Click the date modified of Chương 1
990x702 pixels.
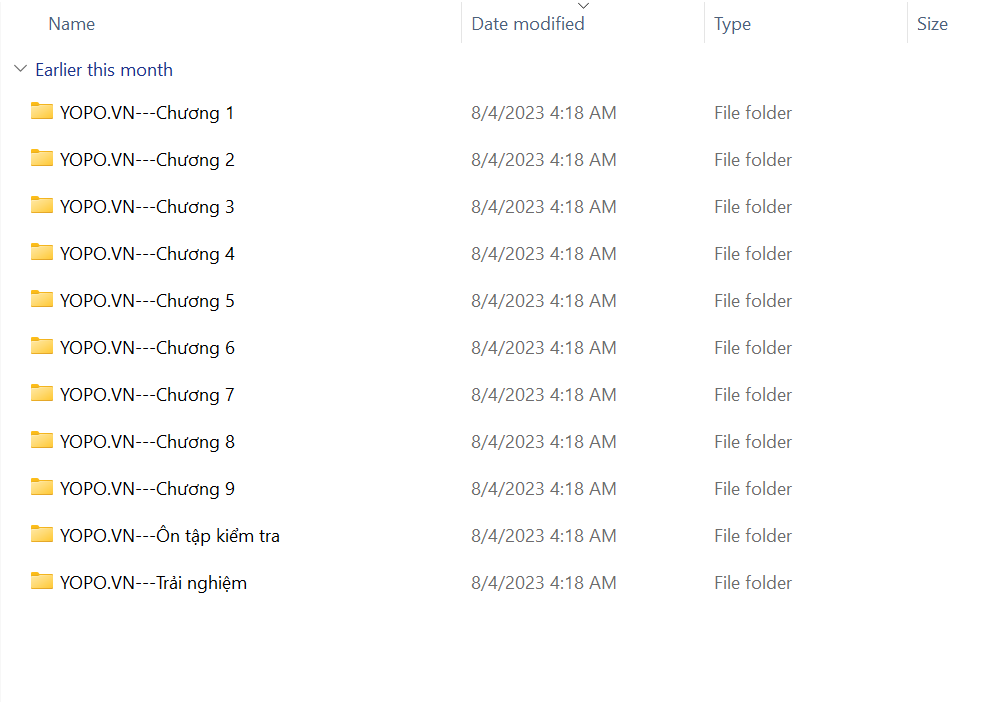tap(543, 113)
